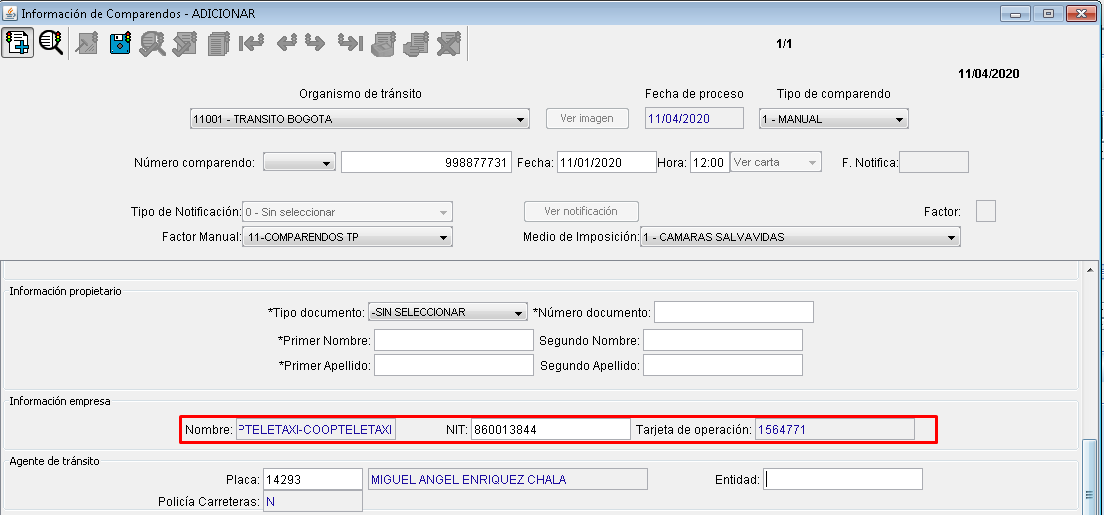Click the blue floppy disk save icon
The height and width of the screenshot is (515, 1104).
[120, 43]
